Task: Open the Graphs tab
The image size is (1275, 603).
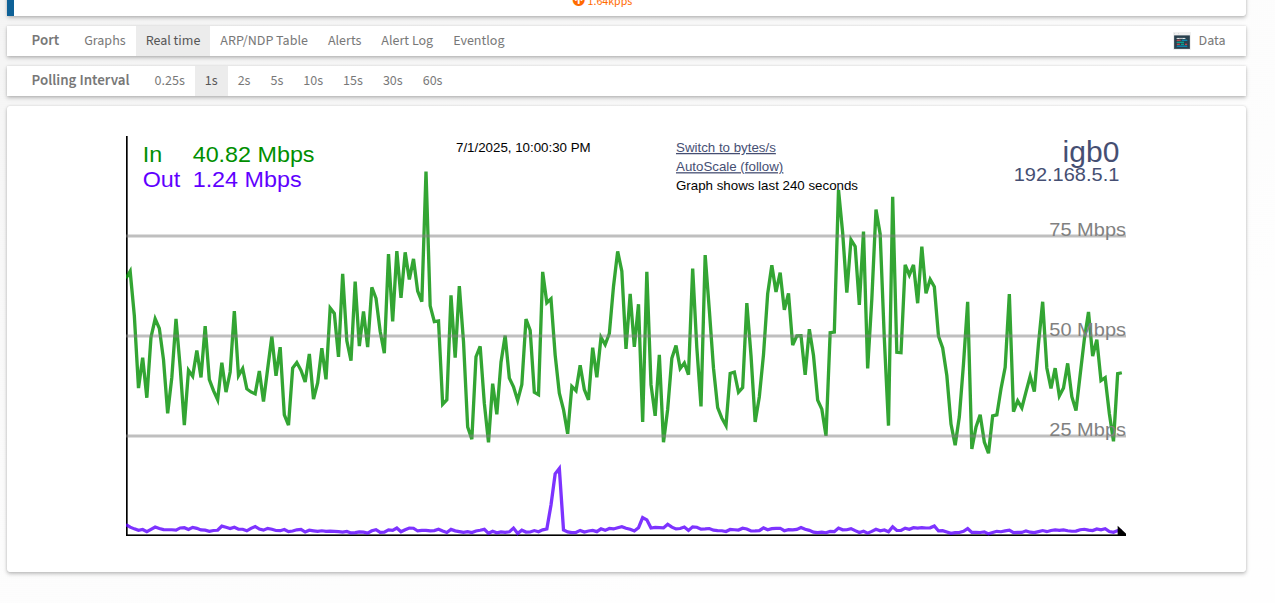Action: click(x=104, y=40)
